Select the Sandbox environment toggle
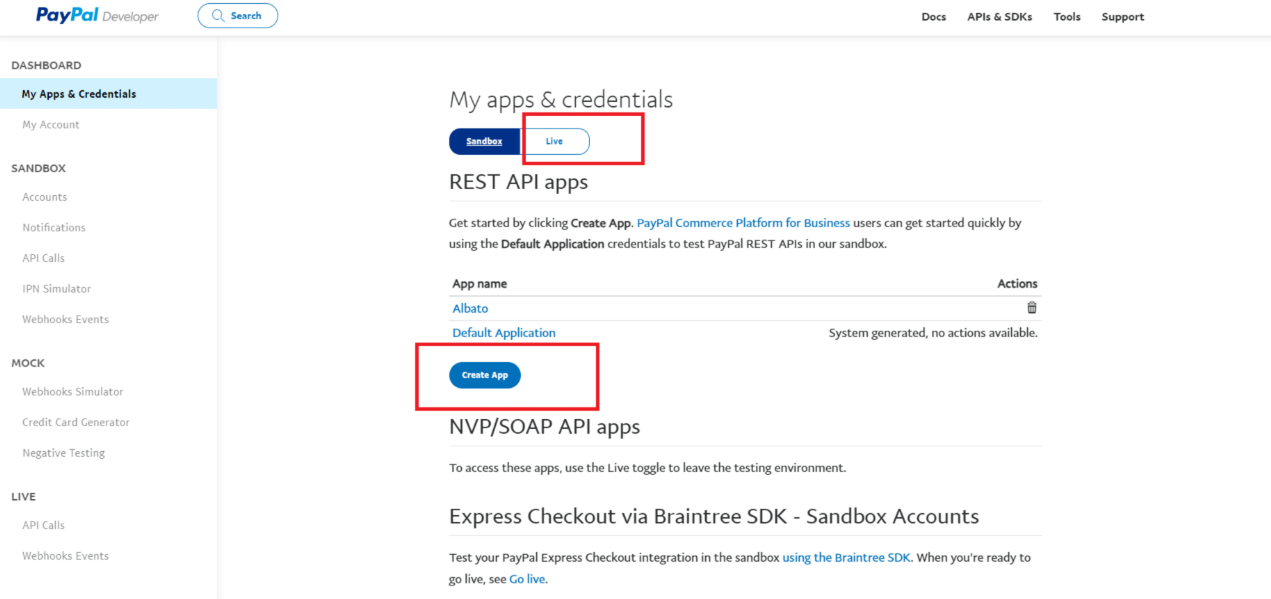 coord(485,142)
